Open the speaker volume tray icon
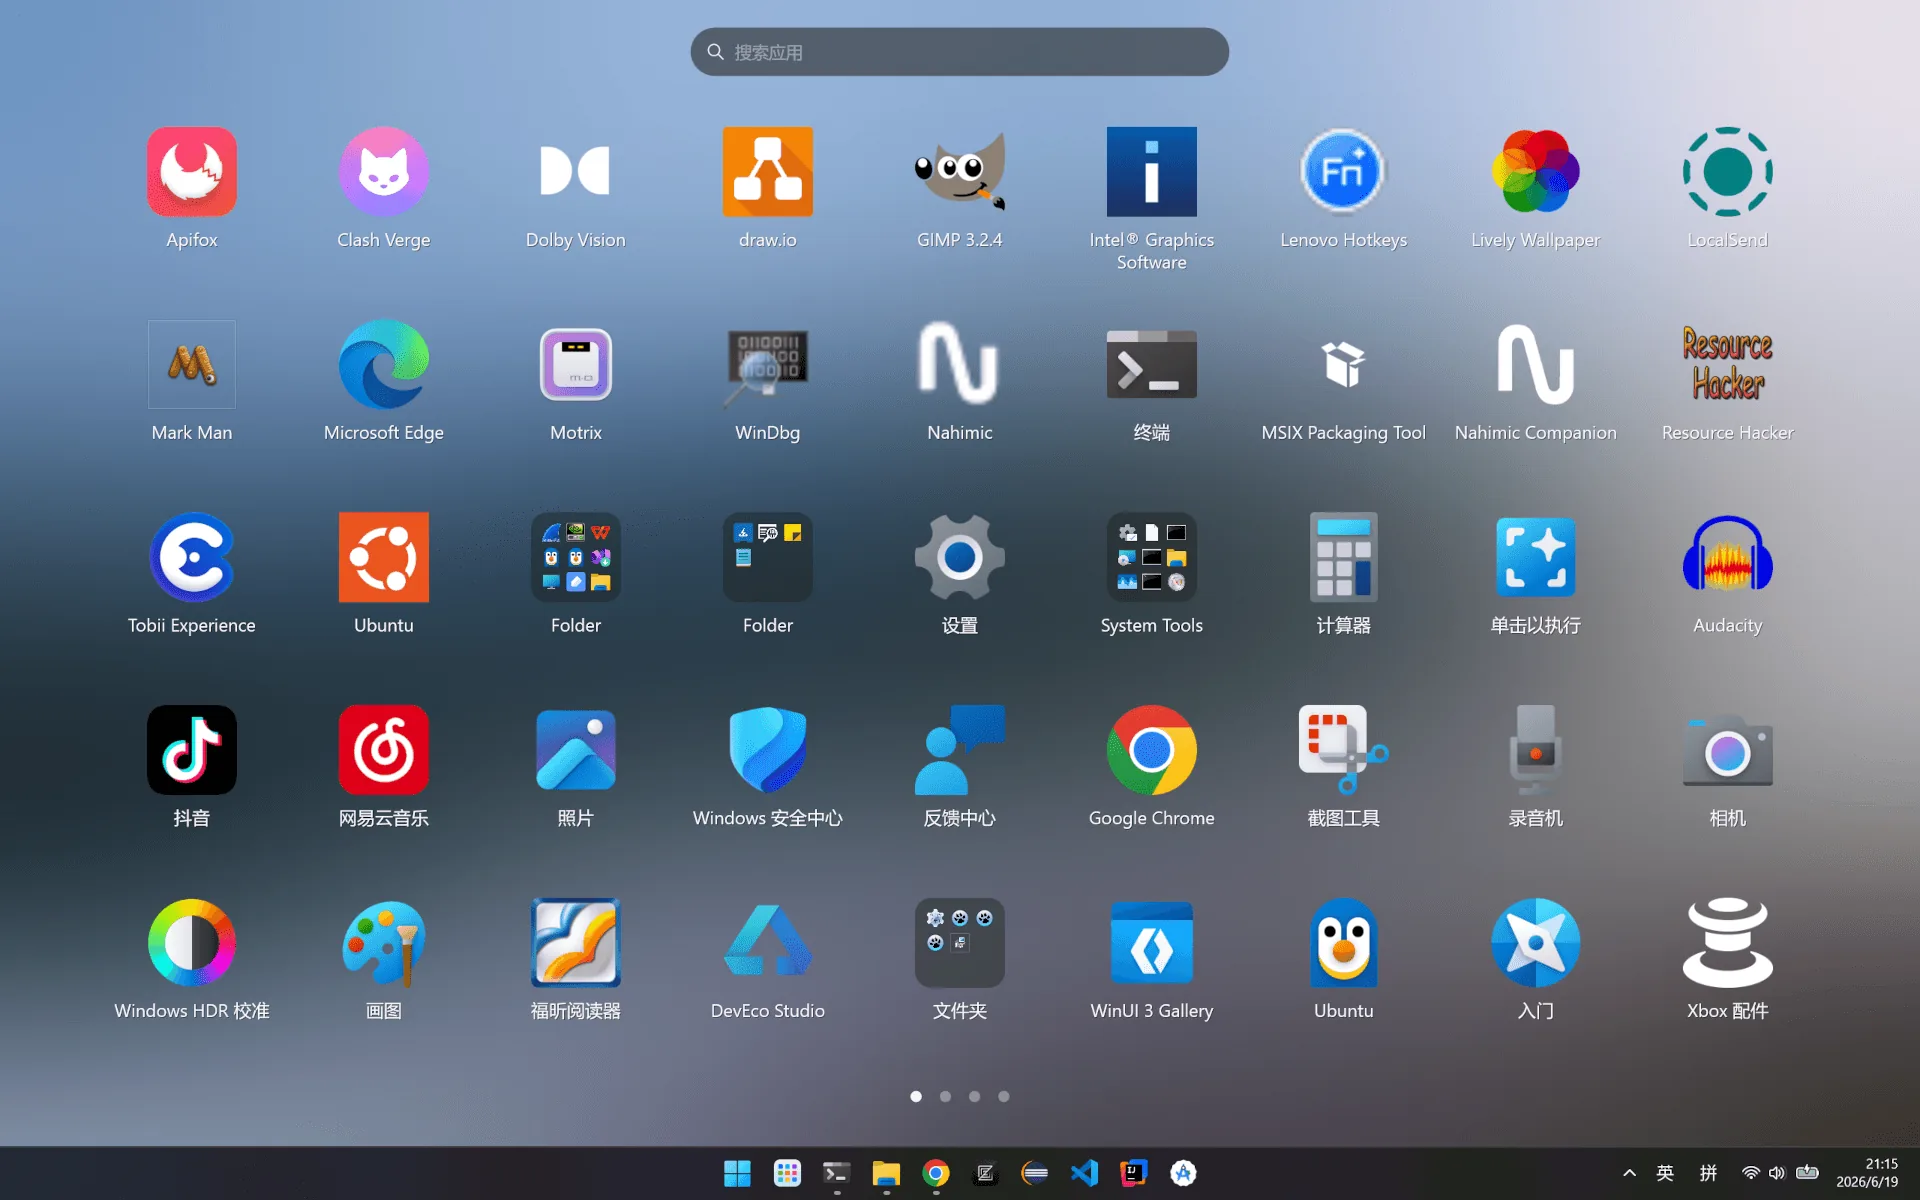The image size is (1920, 1200). tap(1777, 1173)
